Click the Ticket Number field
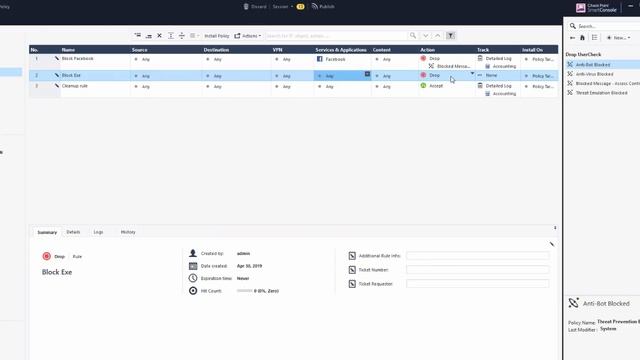Viewport: 640px width, 360px height. (478, 270)
